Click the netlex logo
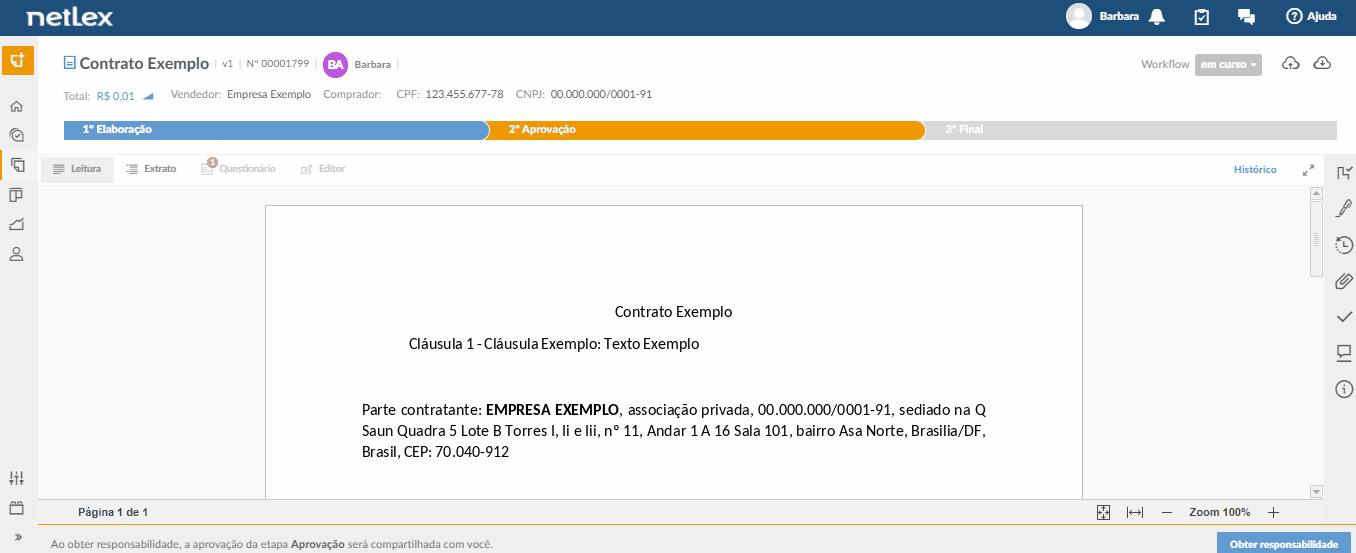This screenshot has width=1356, height=553. (70, 17)
